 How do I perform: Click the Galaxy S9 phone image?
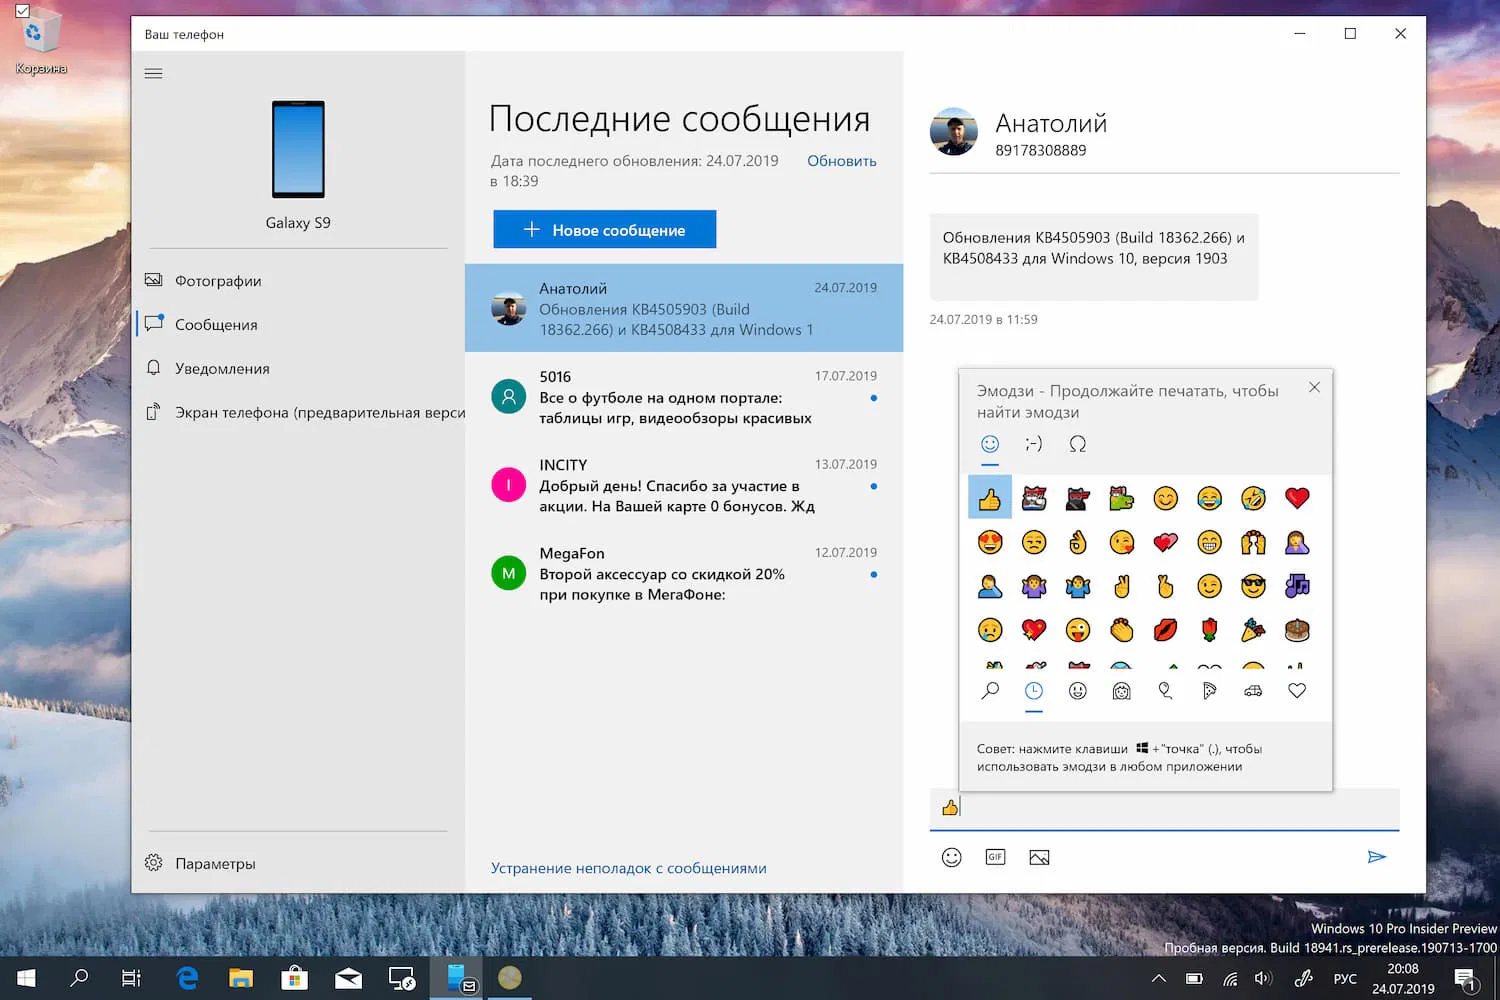coord(298,149)
